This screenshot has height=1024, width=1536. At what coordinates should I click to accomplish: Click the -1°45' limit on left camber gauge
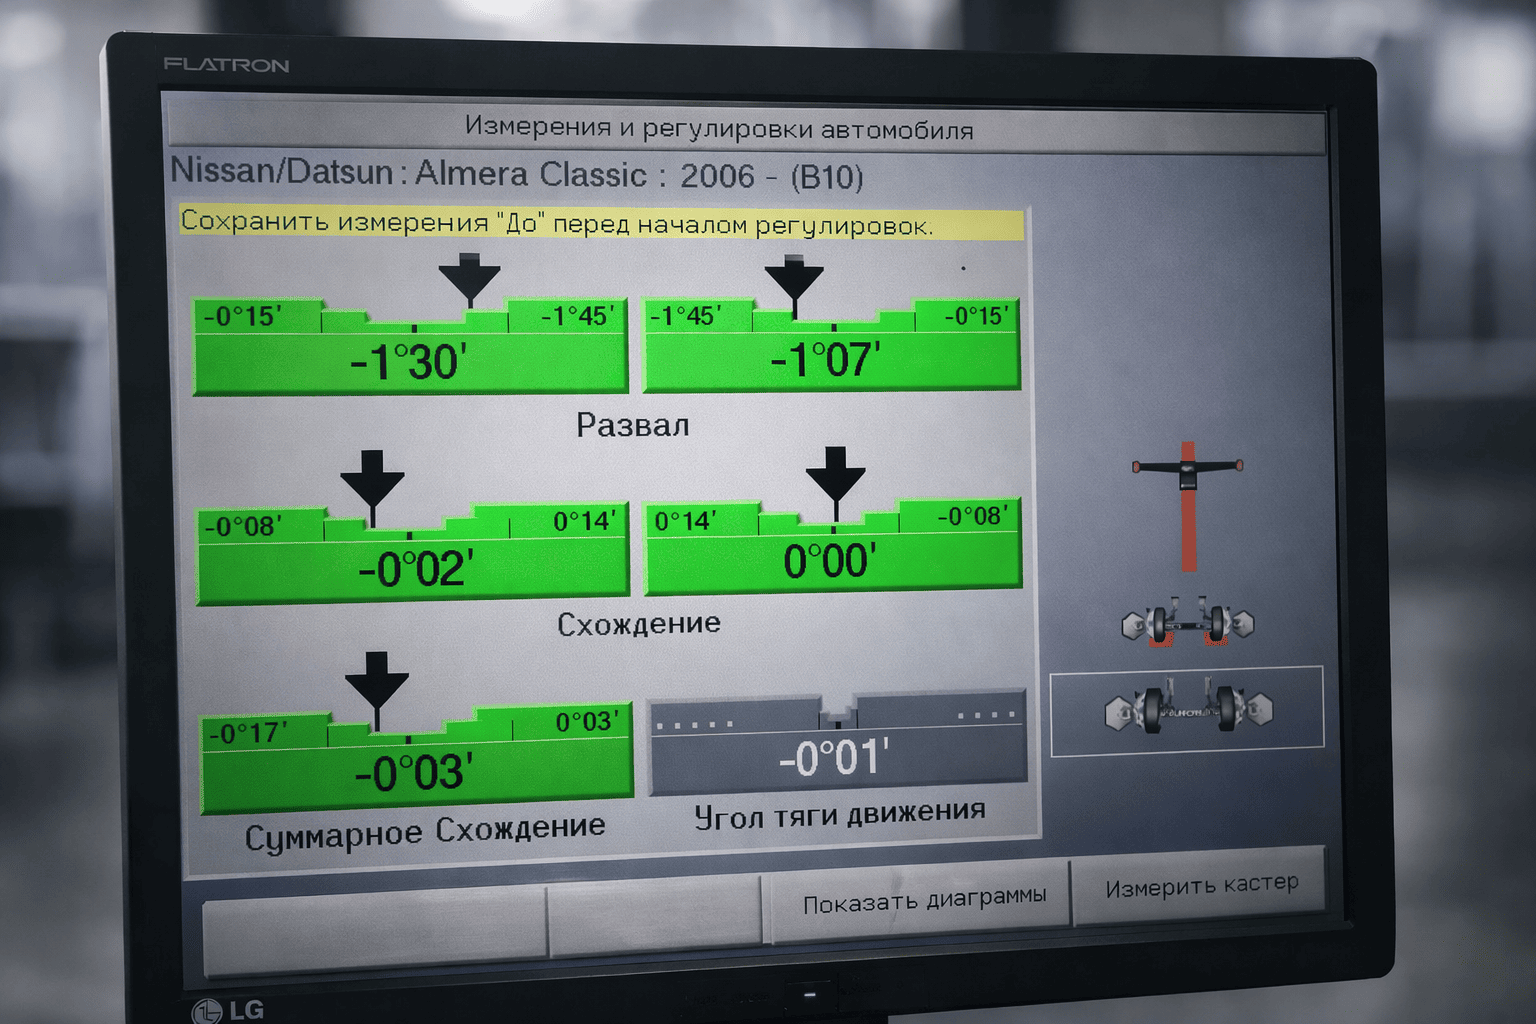[579, 316]
